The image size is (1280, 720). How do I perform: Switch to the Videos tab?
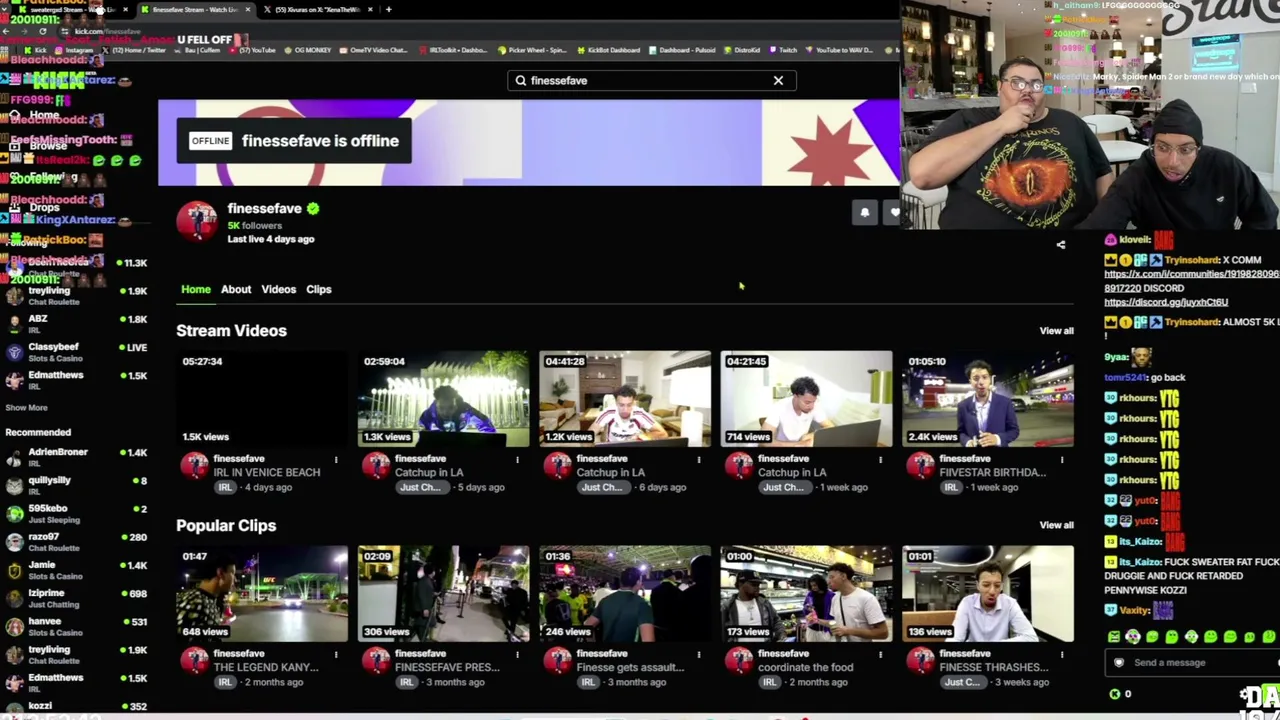point(279,289)
